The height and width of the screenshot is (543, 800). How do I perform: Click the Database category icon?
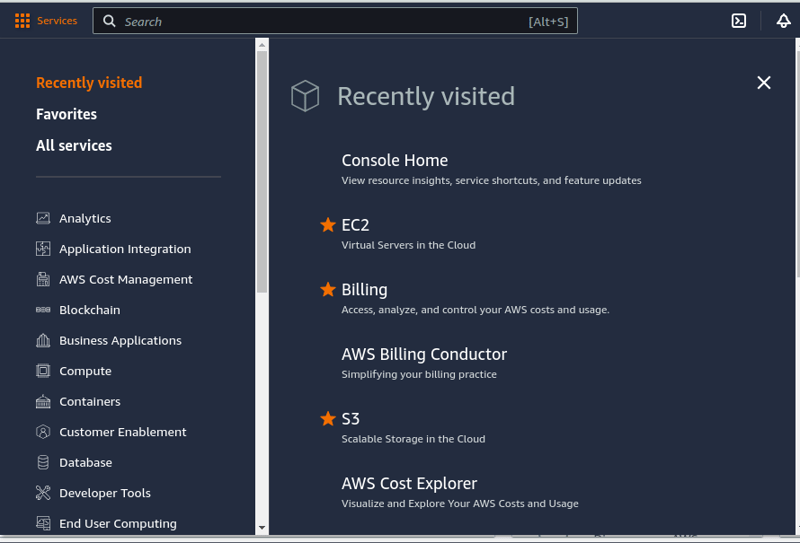coord(43,463)
